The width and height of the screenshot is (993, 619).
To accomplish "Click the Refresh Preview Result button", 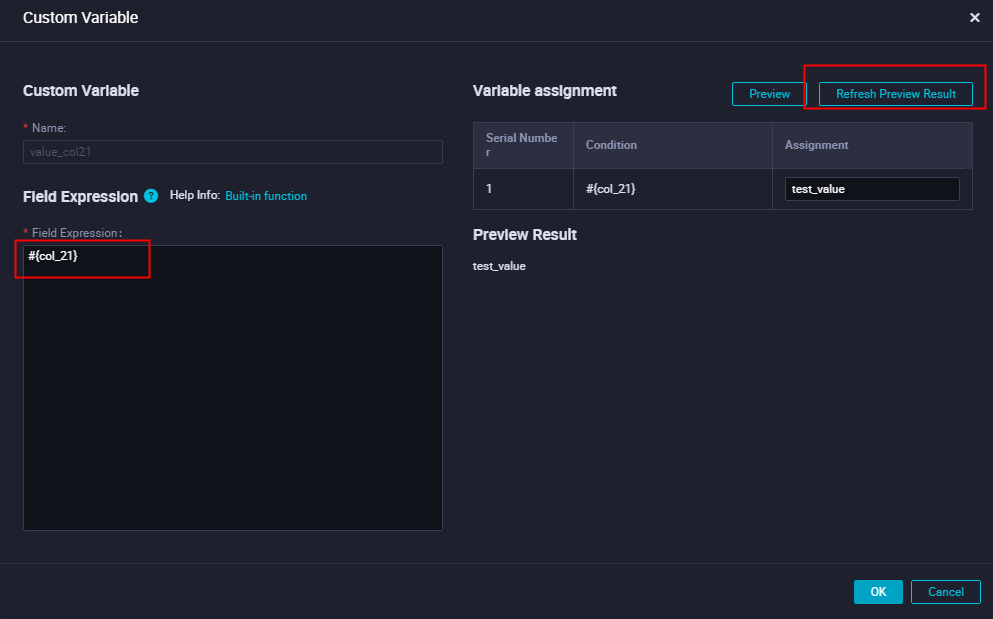I will [x=896, y=94].
